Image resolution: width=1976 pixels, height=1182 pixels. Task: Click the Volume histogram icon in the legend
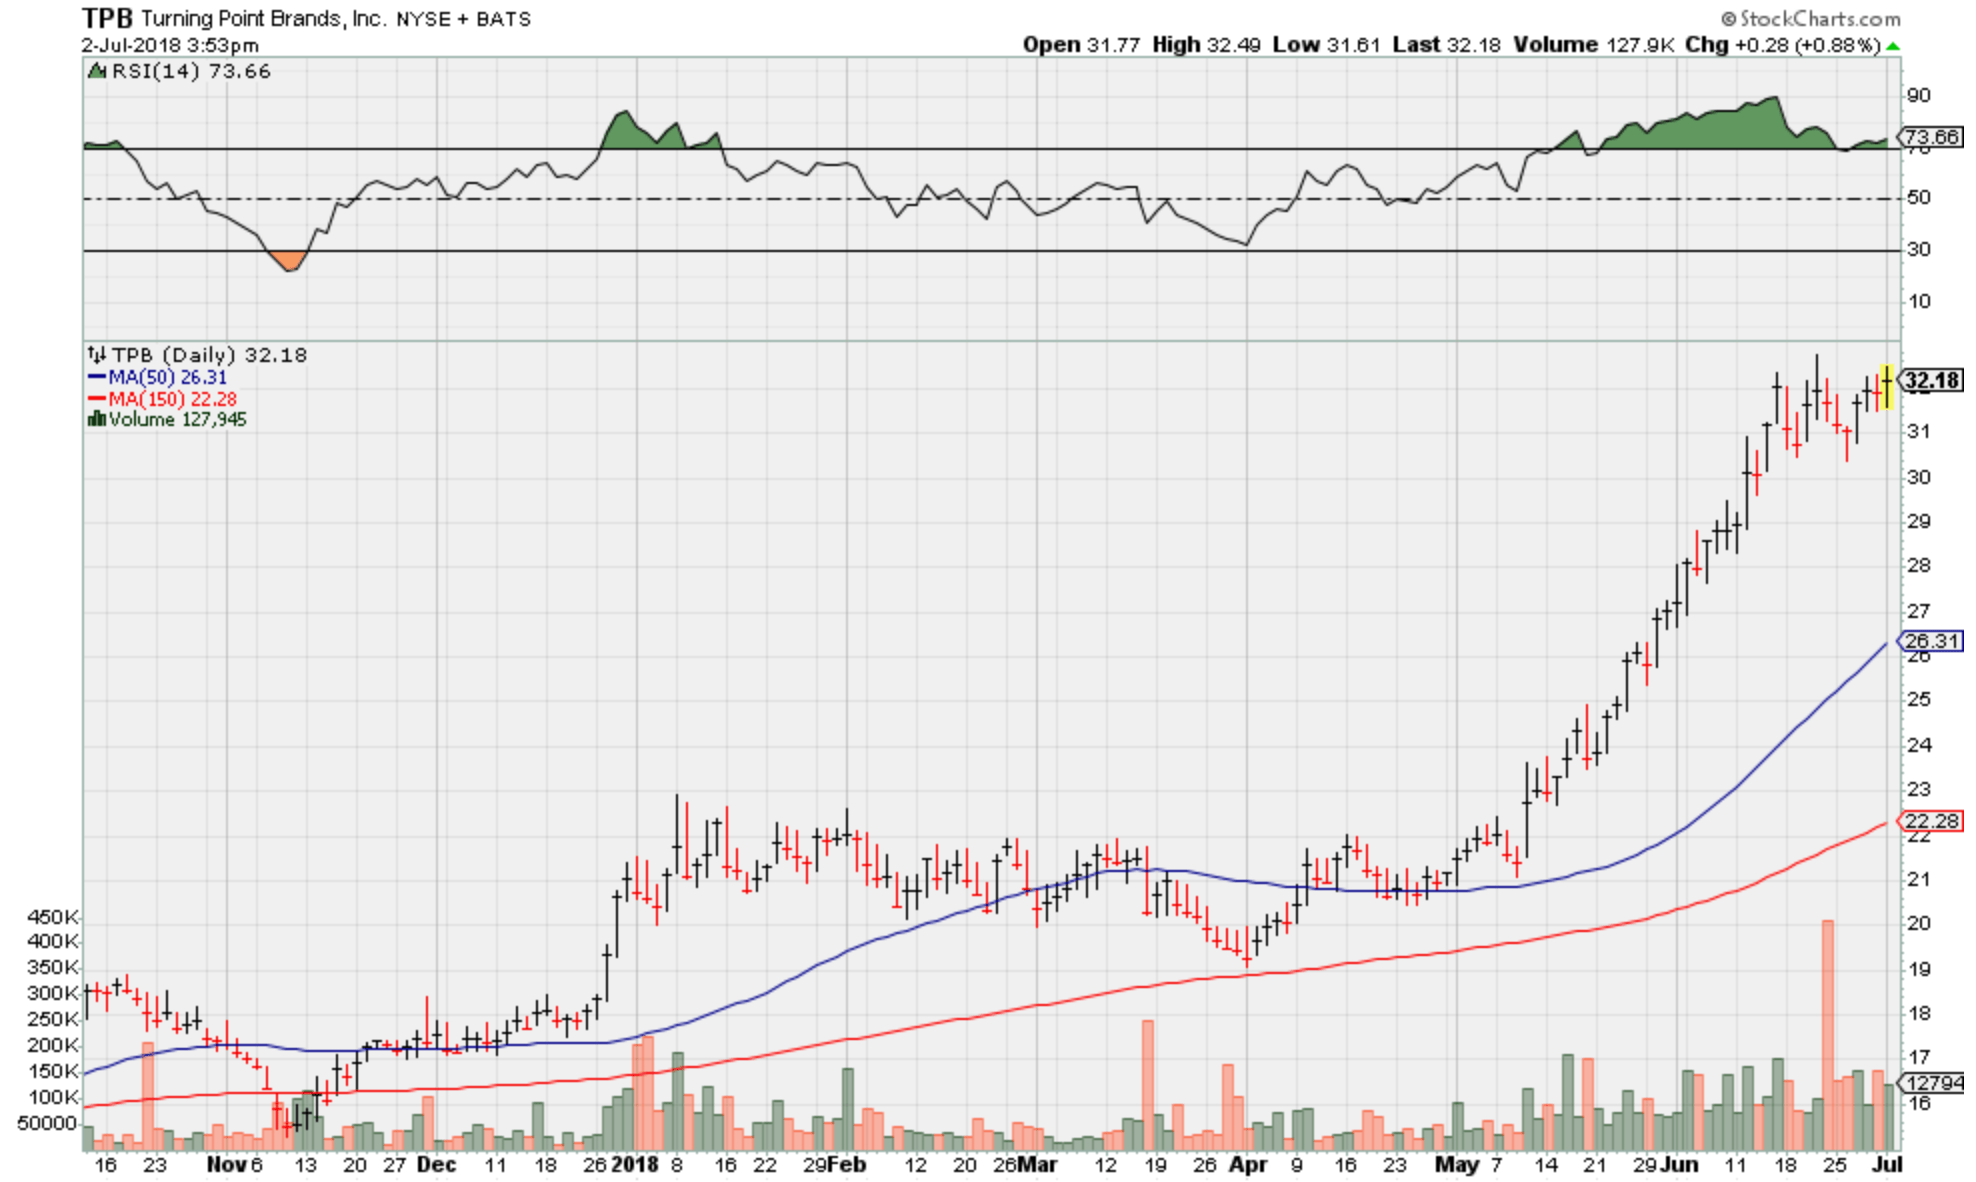(x=97, y=419)
